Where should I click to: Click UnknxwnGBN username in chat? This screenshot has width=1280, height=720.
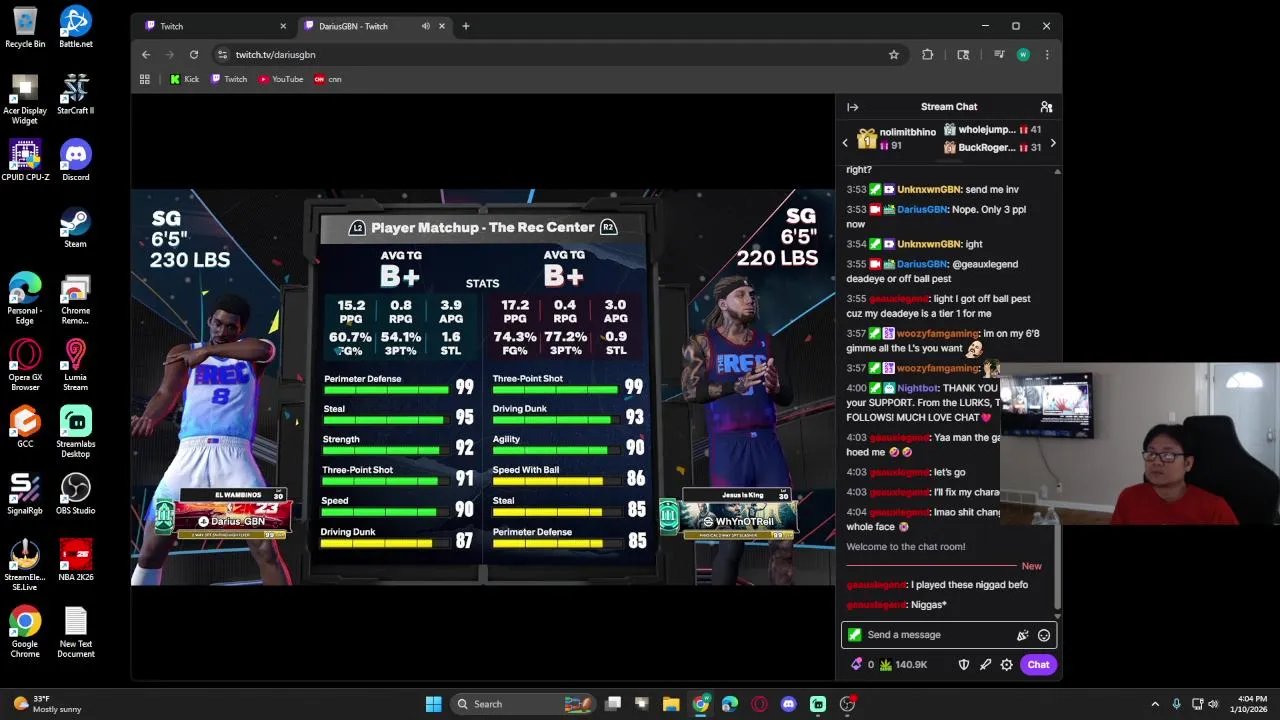point(929,190)
